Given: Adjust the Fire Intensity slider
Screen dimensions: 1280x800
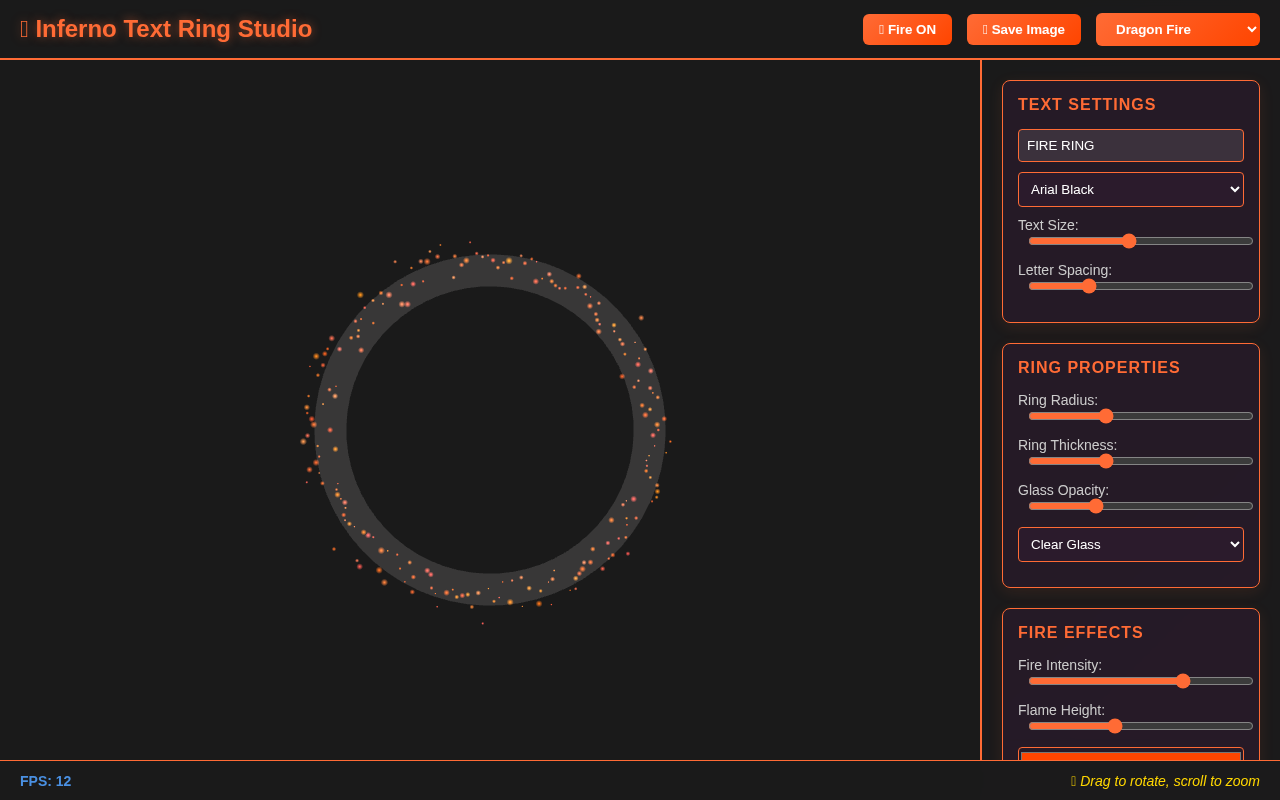Looking at the screenshot, I should (1184, 680).
